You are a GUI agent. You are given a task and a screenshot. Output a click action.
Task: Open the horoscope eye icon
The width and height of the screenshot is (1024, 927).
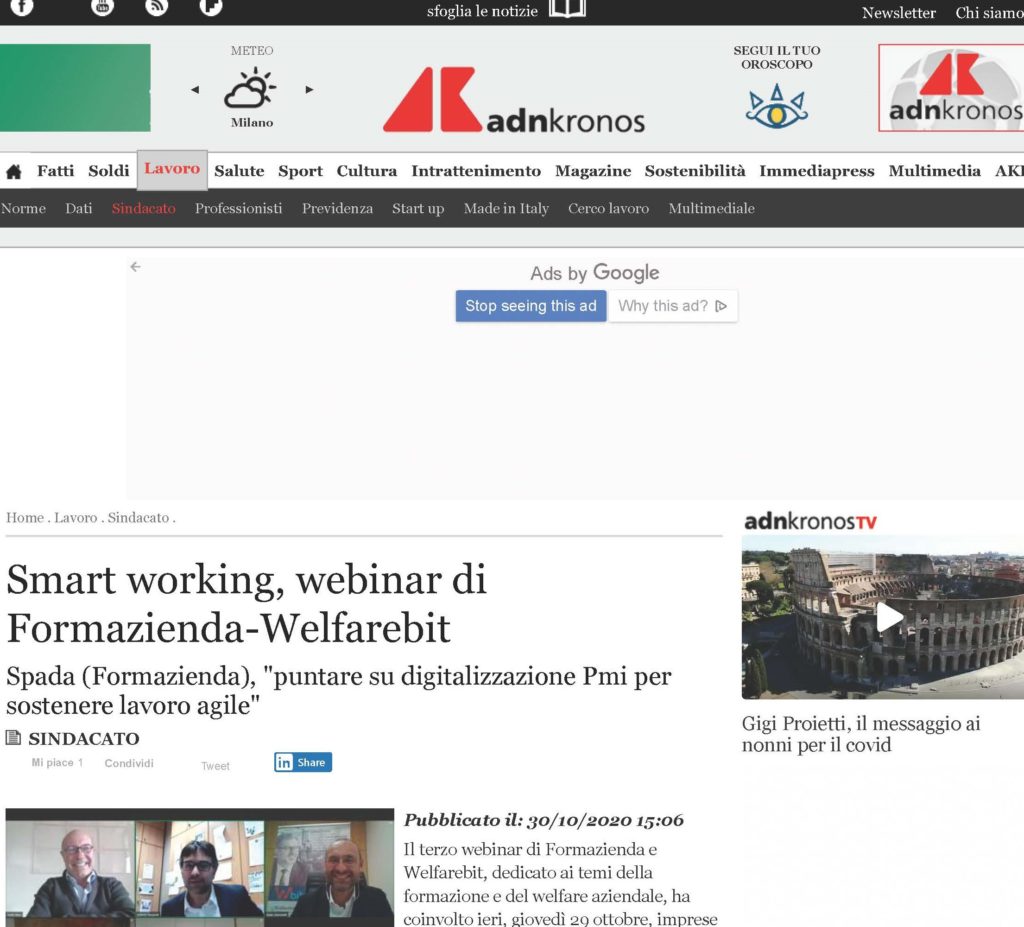tap(776, 106)
